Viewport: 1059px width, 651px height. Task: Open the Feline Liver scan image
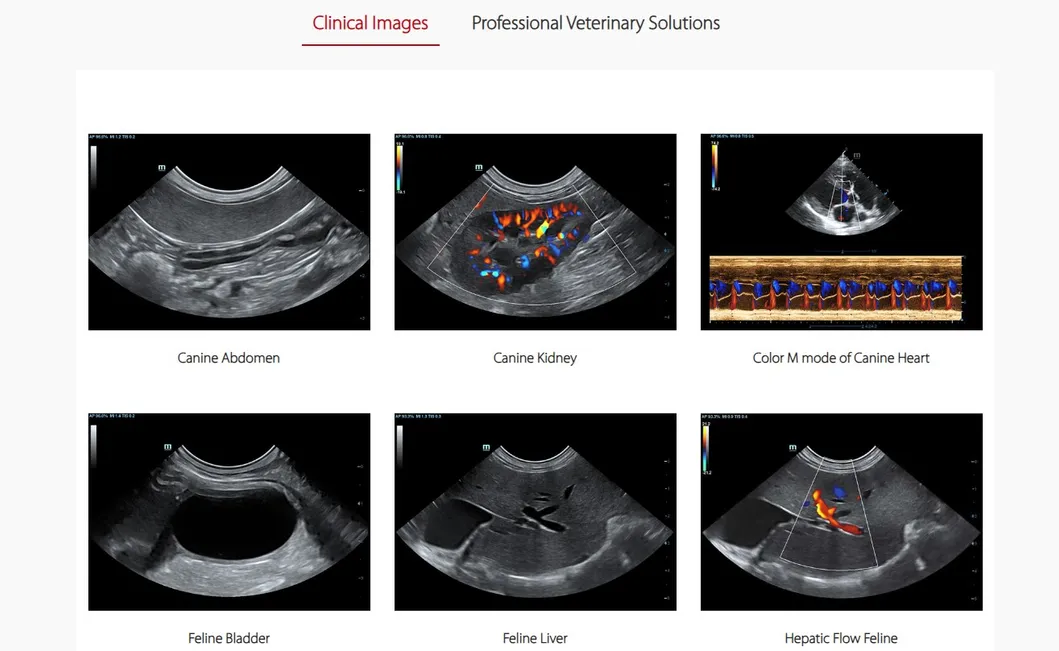pos(535,511)
